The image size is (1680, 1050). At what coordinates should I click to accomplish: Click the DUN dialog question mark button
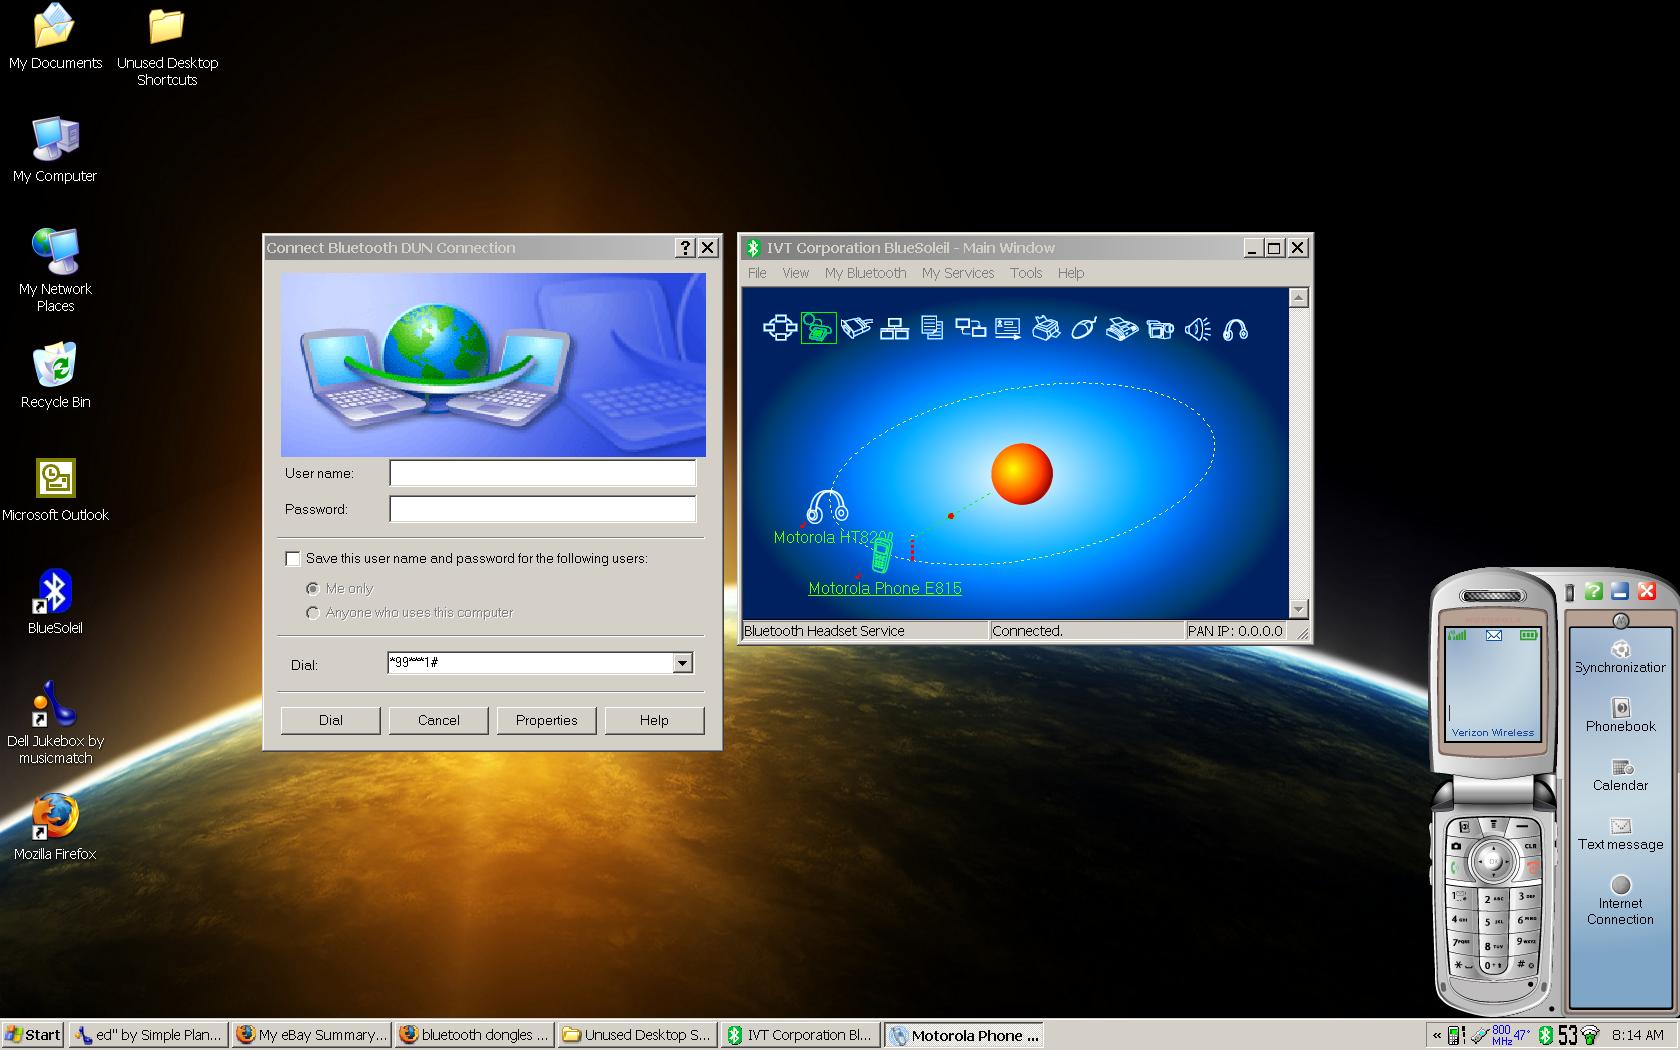tap(685, 248)
